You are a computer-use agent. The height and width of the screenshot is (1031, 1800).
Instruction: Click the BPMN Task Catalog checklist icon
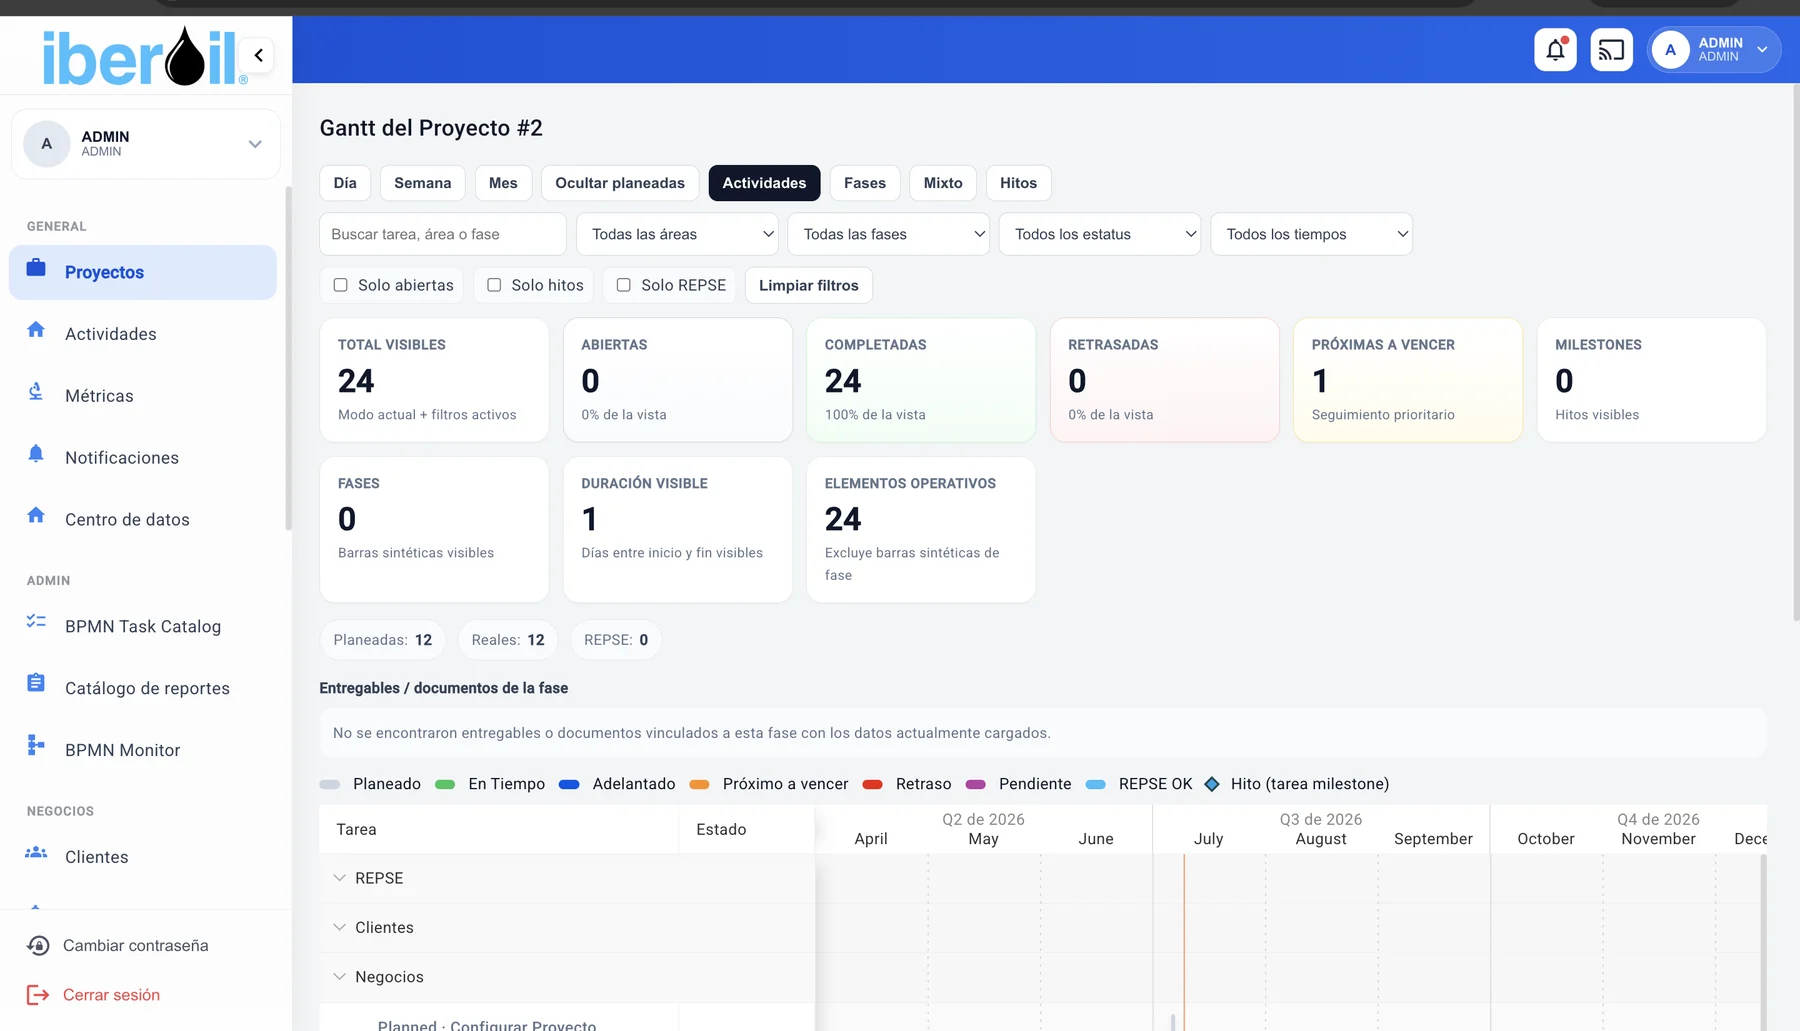click(x=36, y=622)
